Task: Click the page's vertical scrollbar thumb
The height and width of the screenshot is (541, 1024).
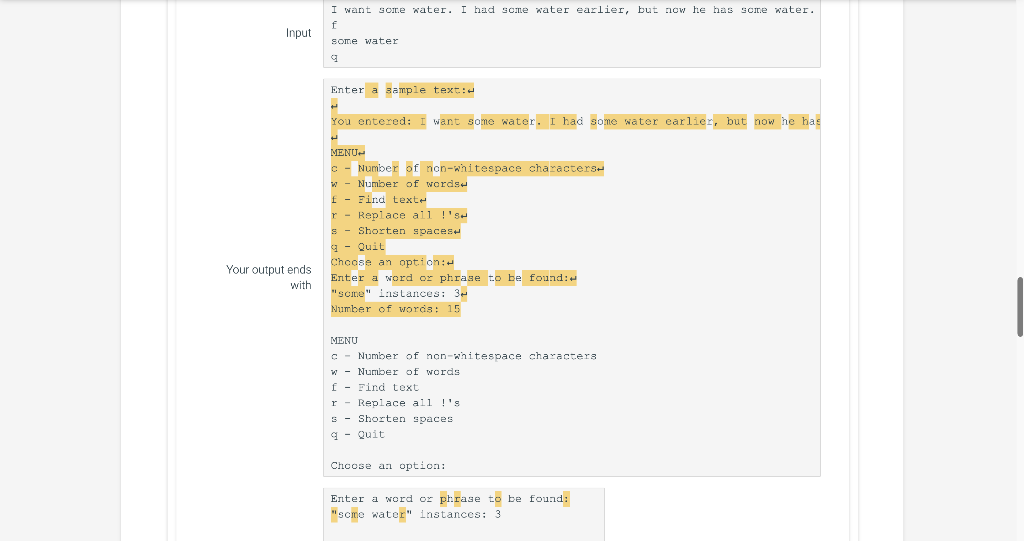Action: click(x=1019, y=307)
